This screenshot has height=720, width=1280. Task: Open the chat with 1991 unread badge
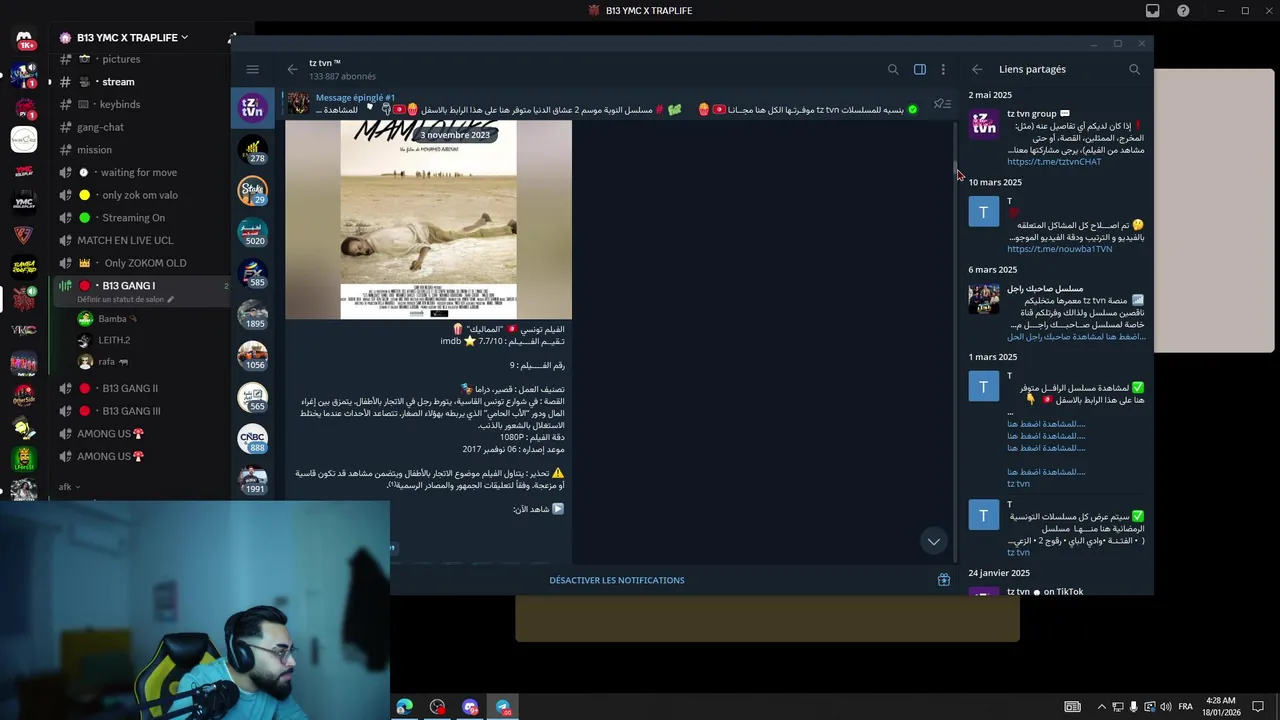252,481
